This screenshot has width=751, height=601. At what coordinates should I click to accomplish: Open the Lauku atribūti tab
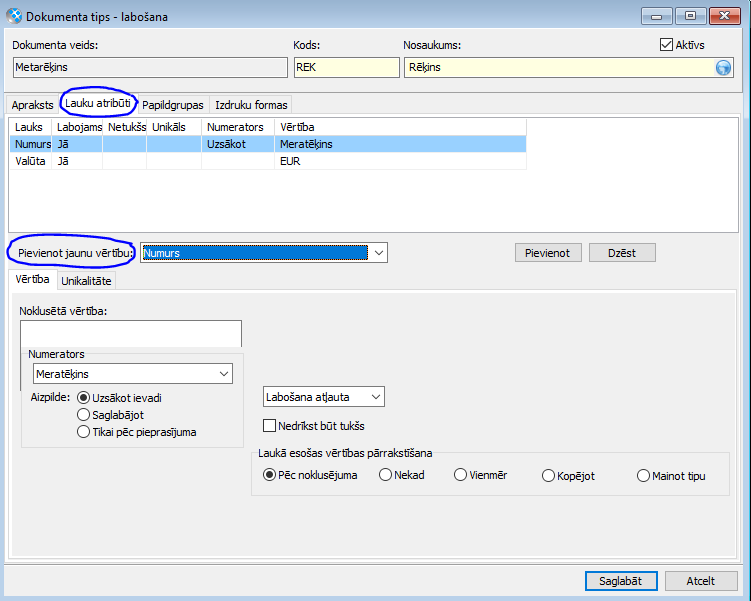(x=98, y=103)
